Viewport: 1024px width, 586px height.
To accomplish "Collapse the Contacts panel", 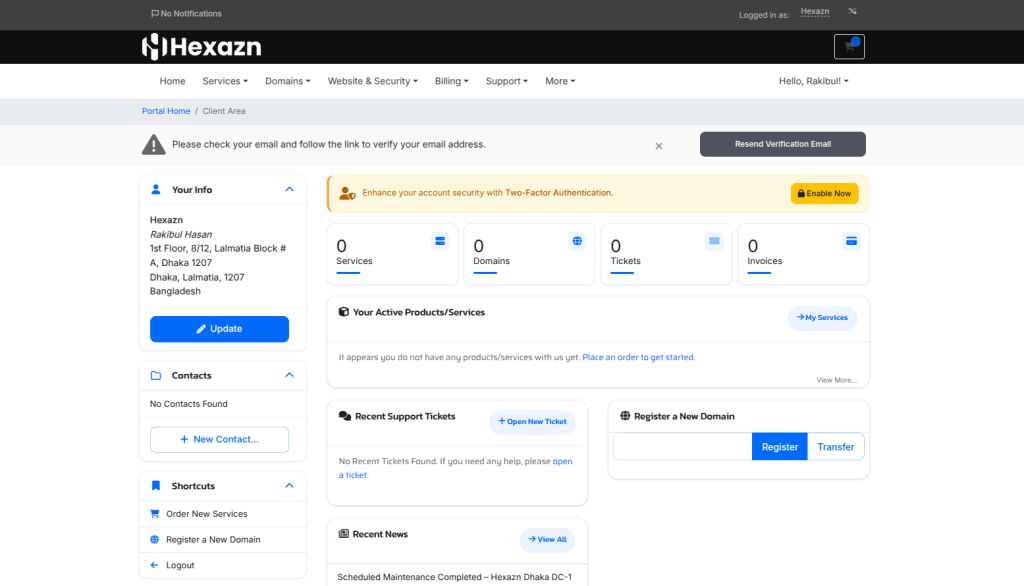I will (289, 376).
